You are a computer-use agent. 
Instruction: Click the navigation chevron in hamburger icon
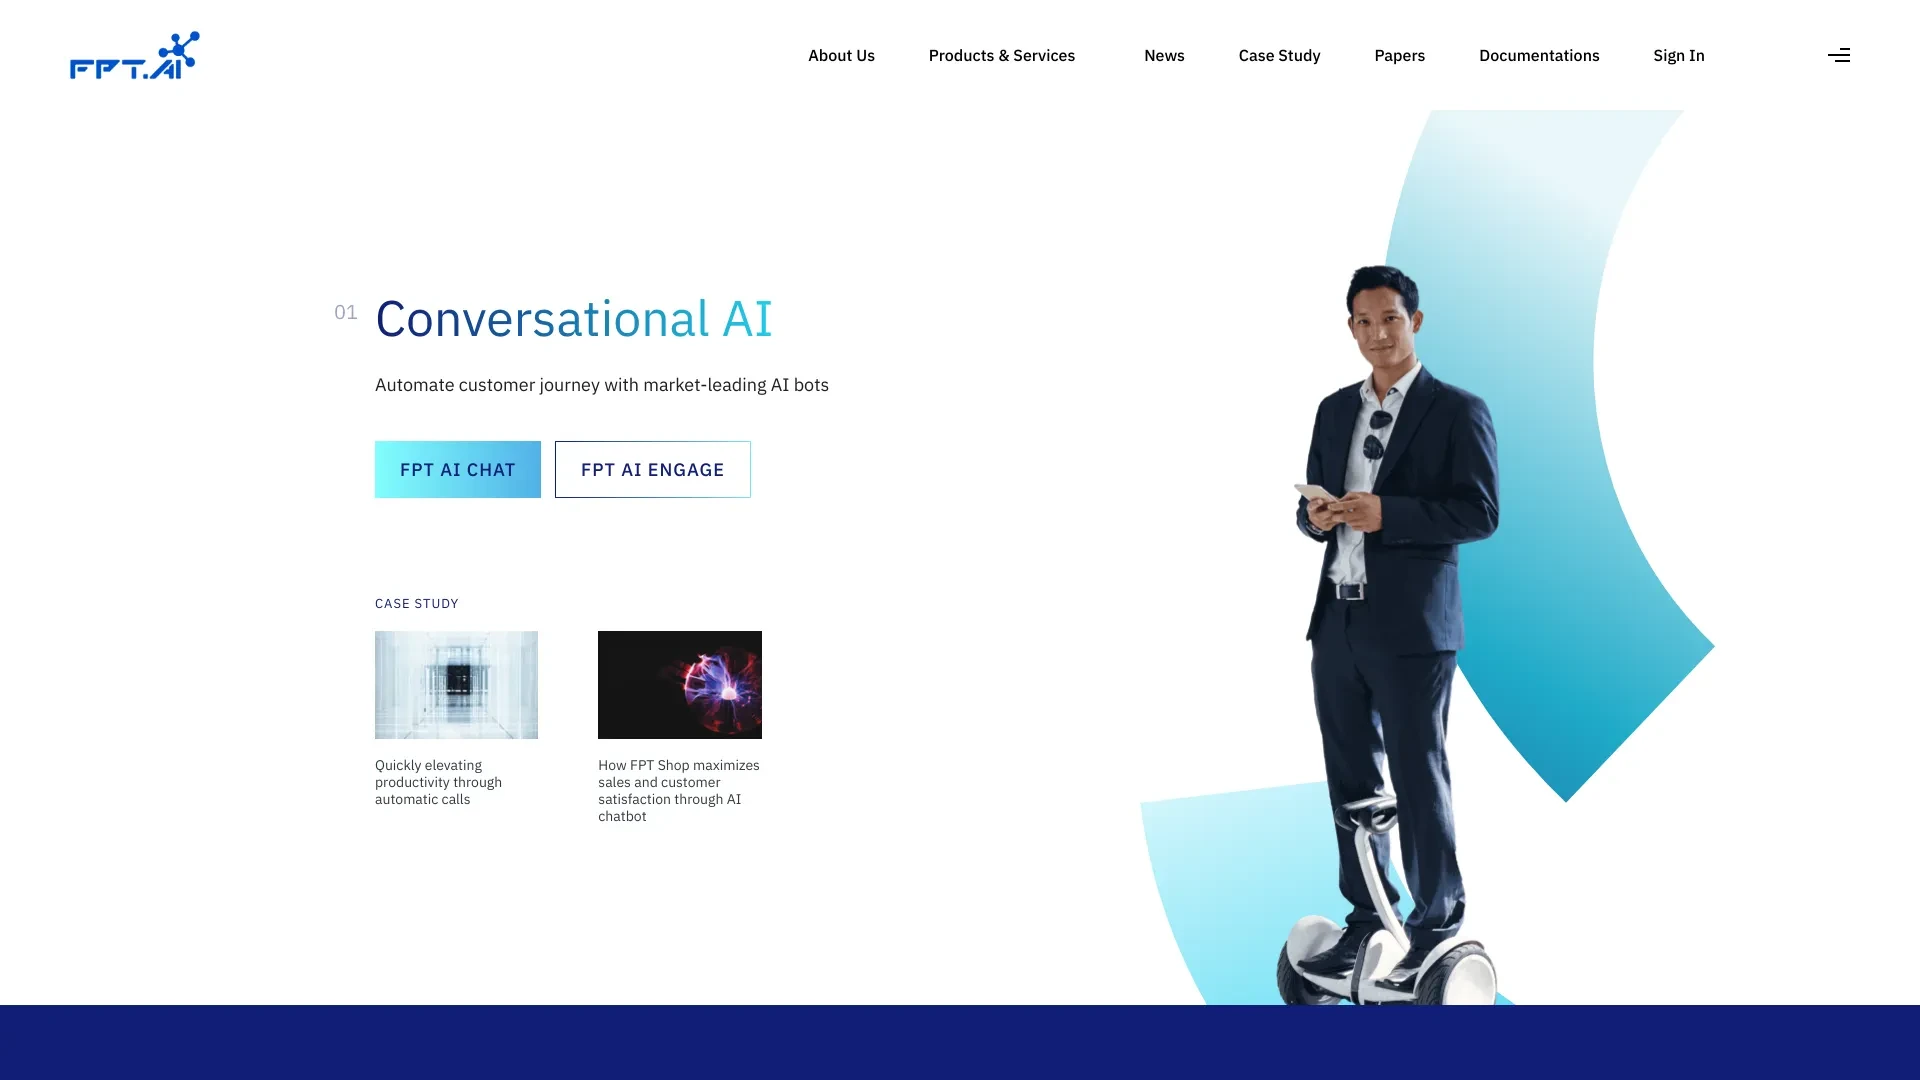(1838, 55)
